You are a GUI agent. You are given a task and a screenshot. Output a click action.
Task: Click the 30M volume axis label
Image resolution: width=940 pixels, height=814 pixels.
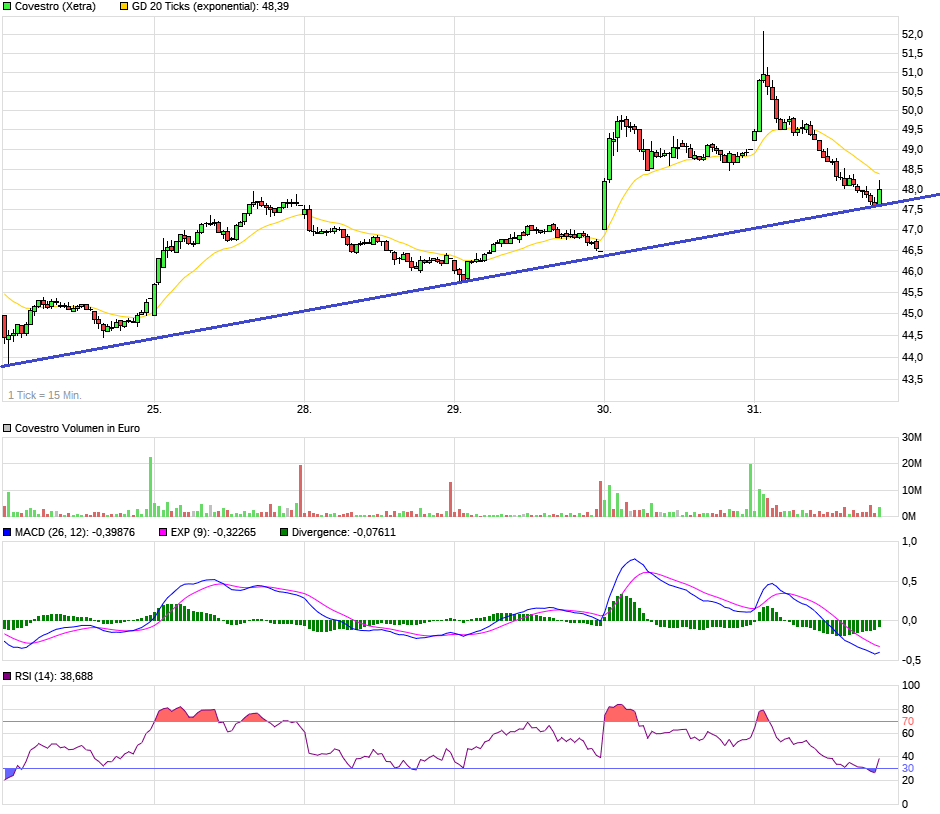click(x=912, y=438)
